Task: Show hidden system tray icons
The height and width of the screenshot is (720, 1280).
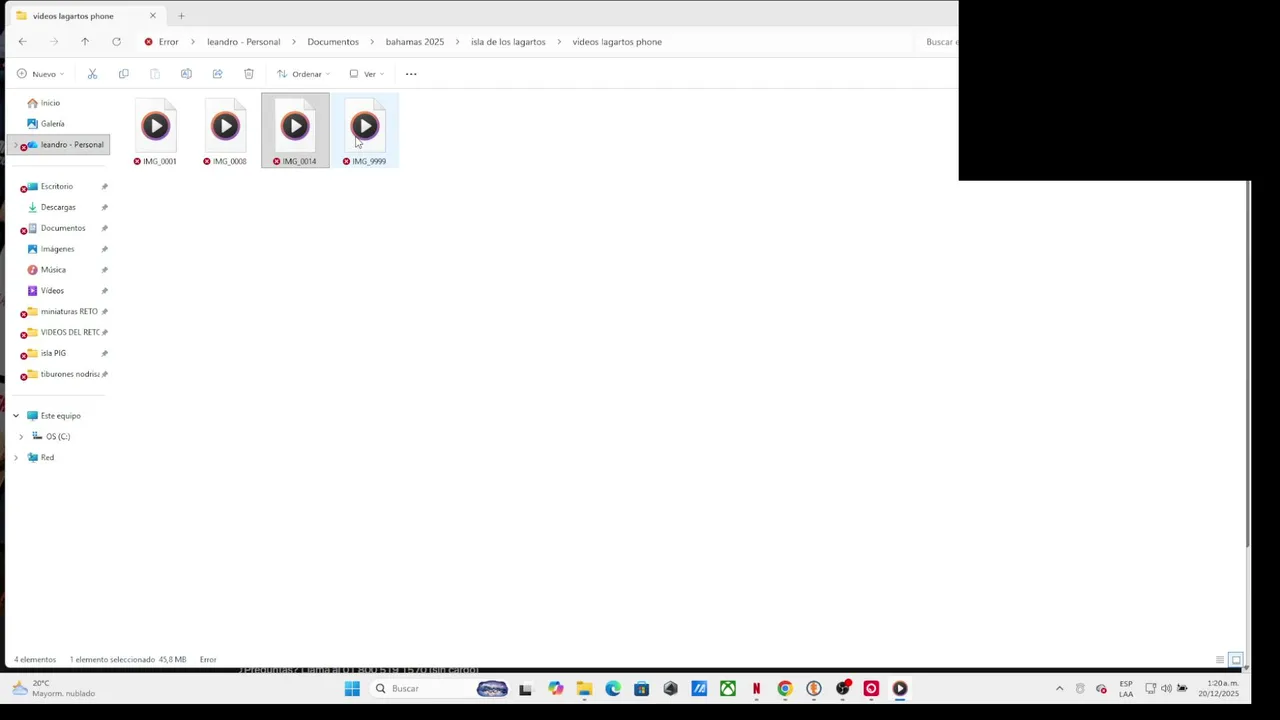Action: coord(1060,688)
